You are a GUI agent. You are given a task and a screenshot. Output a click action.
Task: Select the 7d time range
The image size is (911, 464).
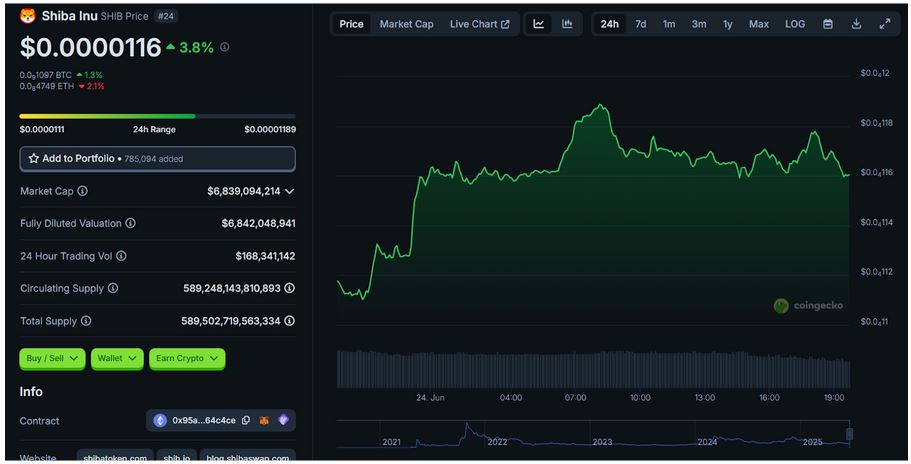tap(640, 24)
